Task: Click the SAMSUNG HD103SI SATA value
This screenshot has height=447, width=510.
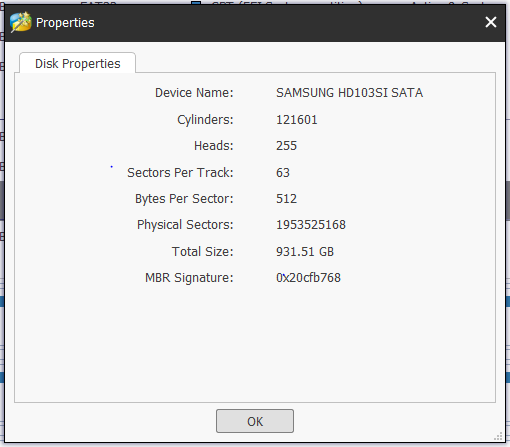Action: click(x=349, y=93)
